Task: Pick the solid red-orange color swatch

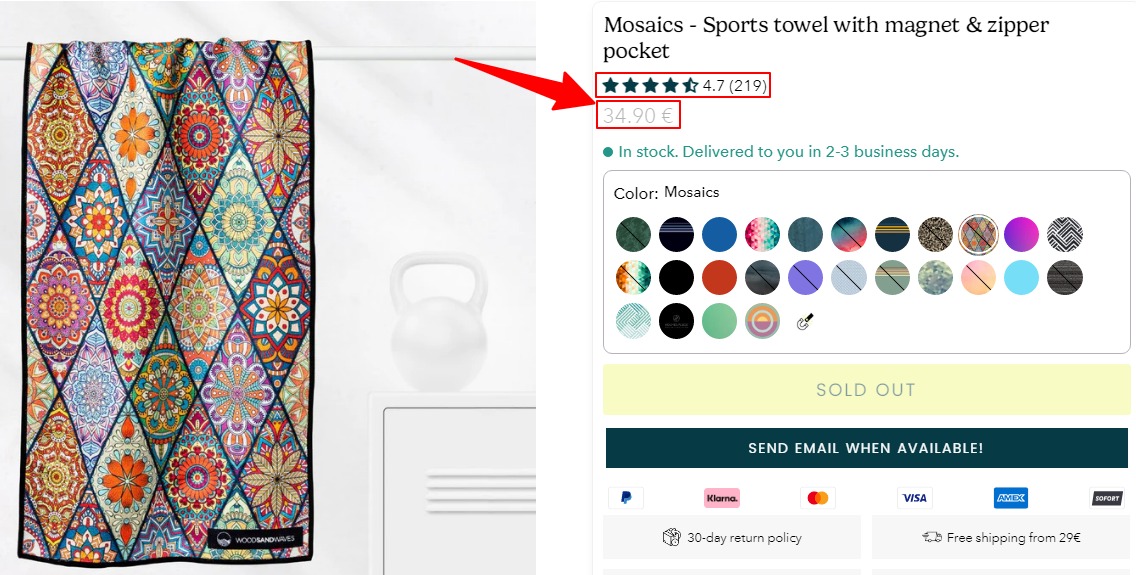Action: click(719, 277)
